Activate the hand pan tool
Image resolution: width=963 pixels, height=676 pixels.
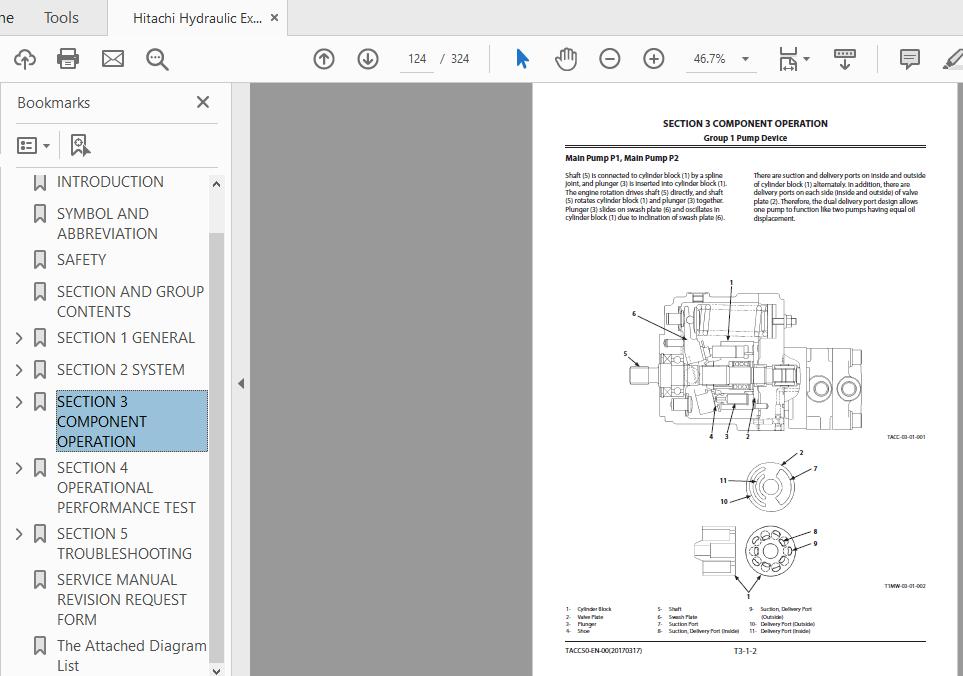tap(566, 59)
